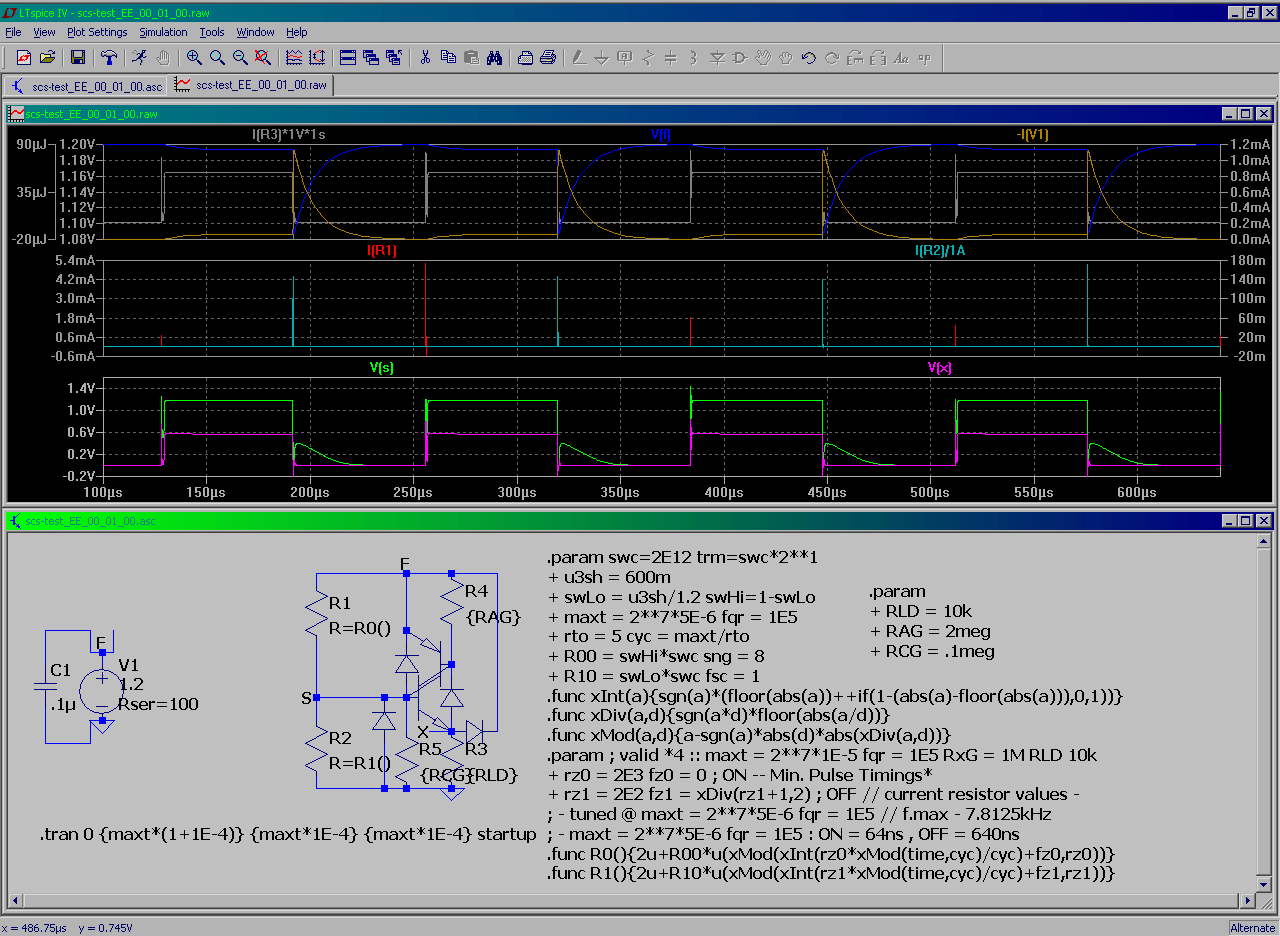This screenshot has width=1280, height=936.
Task: Open the View menu
Action: click(44, 32)
